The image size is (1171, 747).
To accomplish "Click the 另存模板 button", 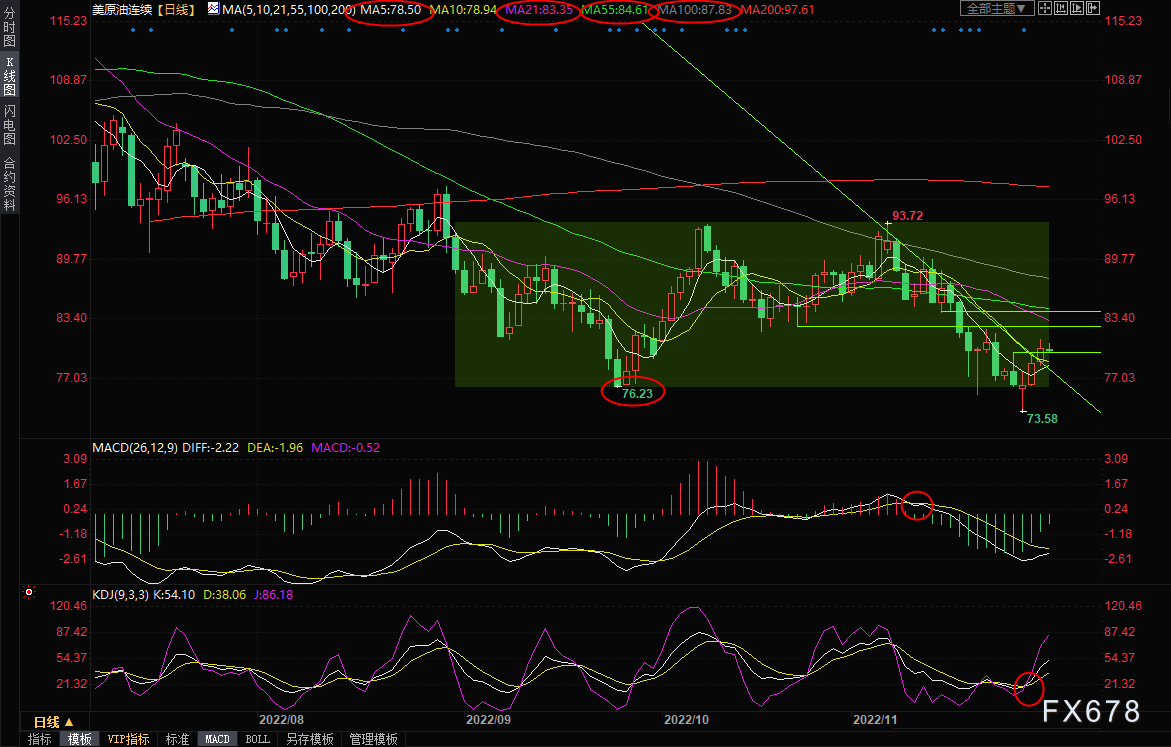I will [310, 739].
